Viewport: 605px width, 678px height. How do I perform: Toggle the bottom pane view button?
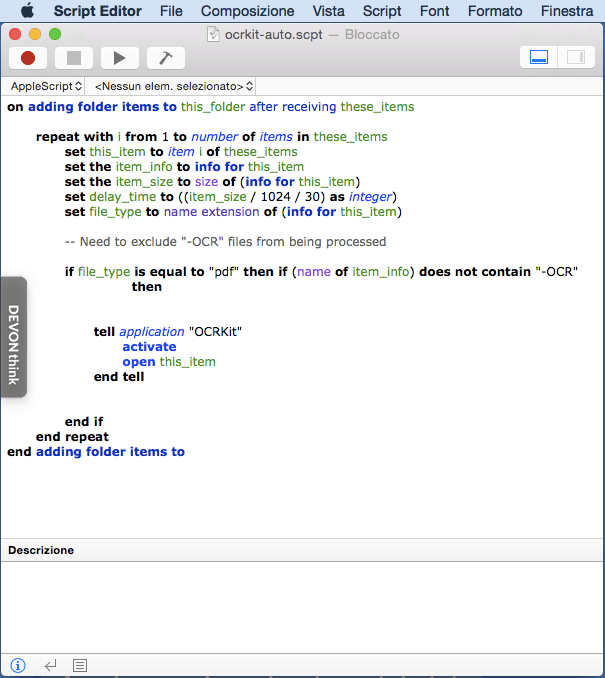(x=538, y=57)
